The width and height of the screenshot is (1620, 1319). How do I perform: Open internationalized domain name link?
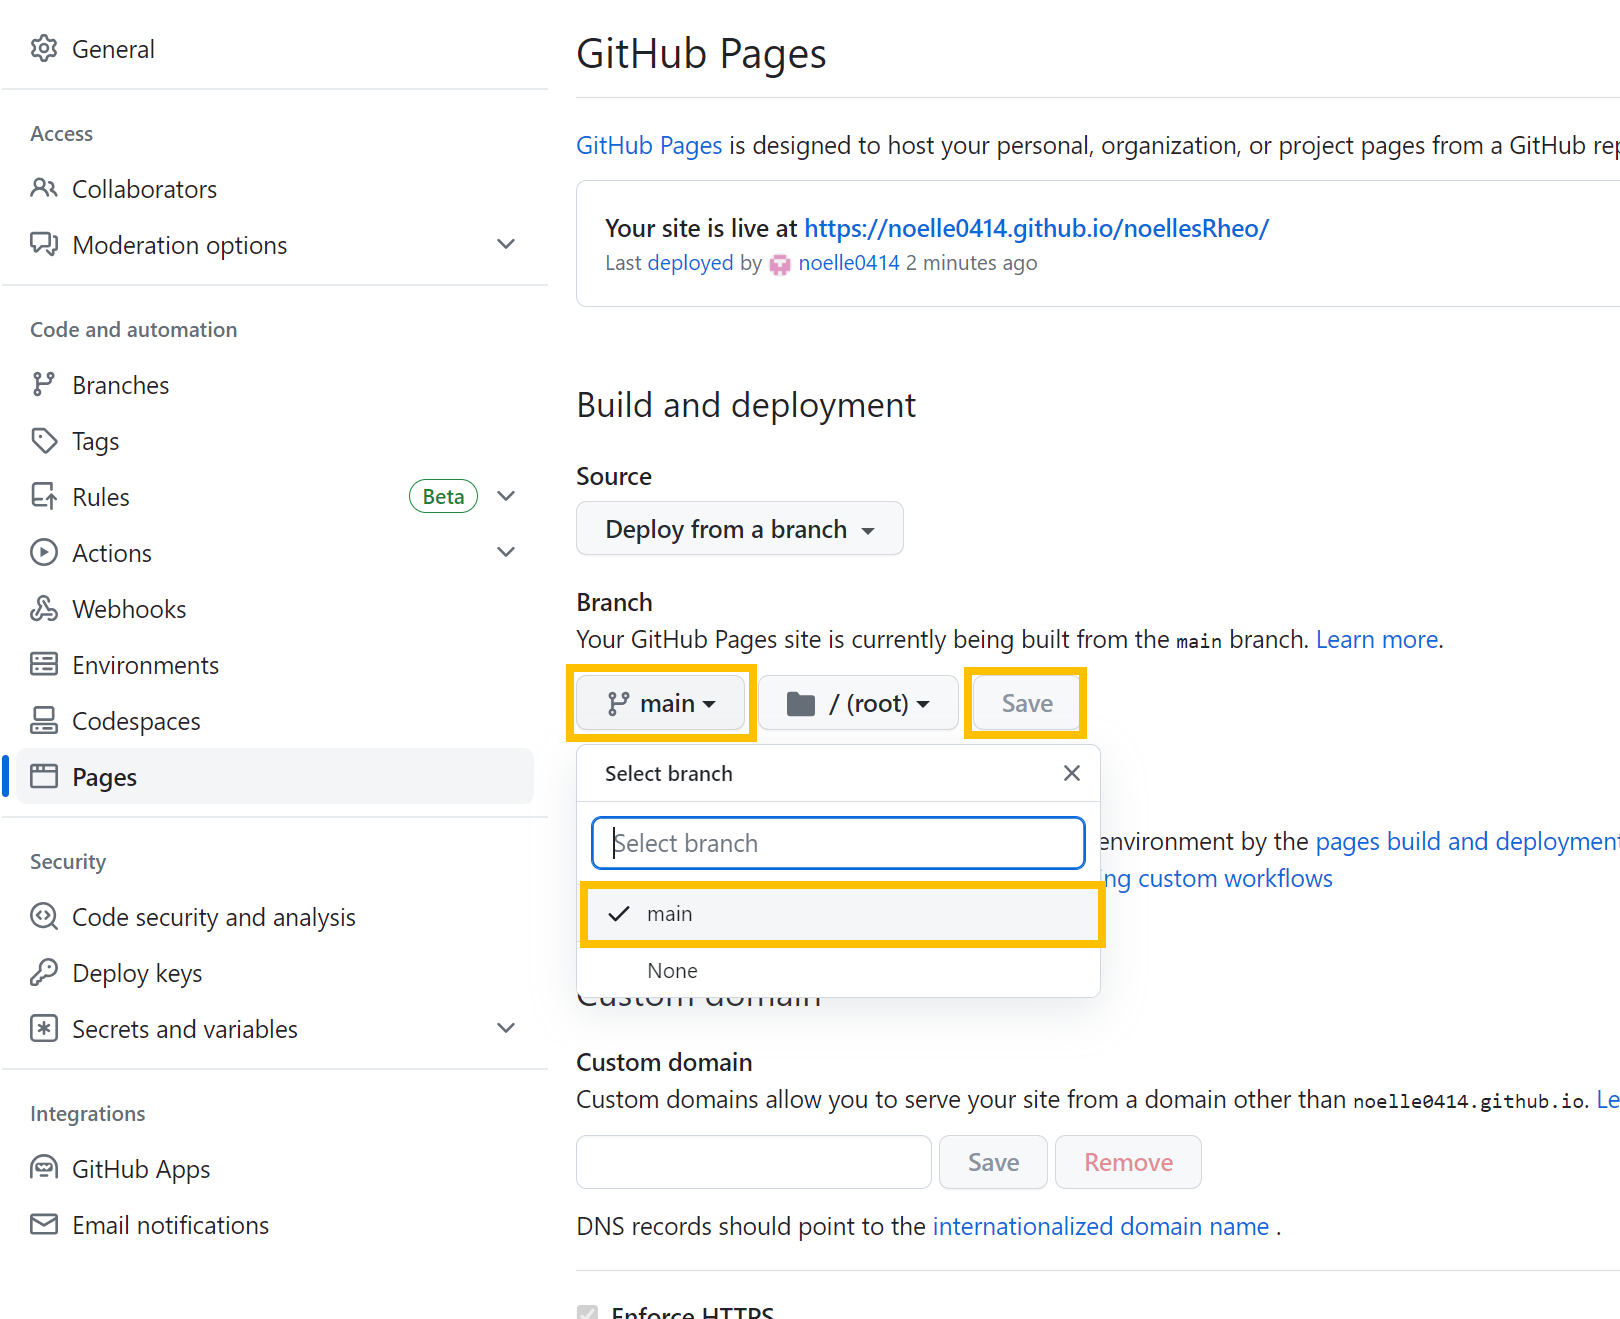tap(1100, 1226)
